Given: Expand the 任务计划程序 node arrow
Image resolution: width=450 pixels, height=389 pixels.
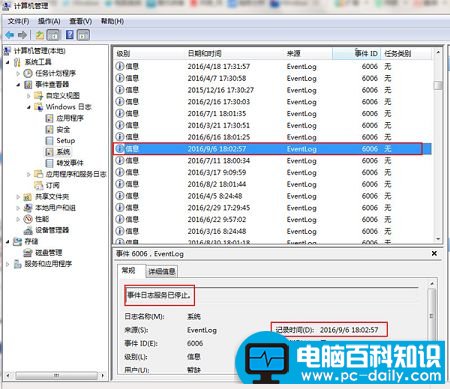Looking at the screenshot, I should [18, 73].
